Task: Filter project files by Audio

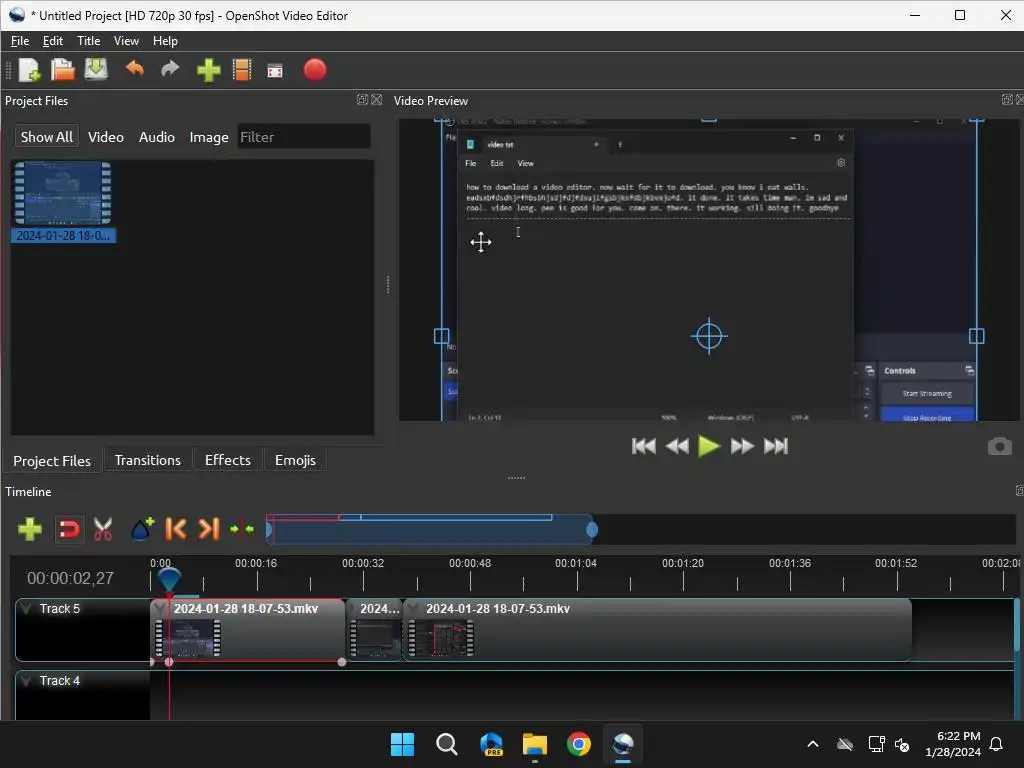Action: point(157,137)
